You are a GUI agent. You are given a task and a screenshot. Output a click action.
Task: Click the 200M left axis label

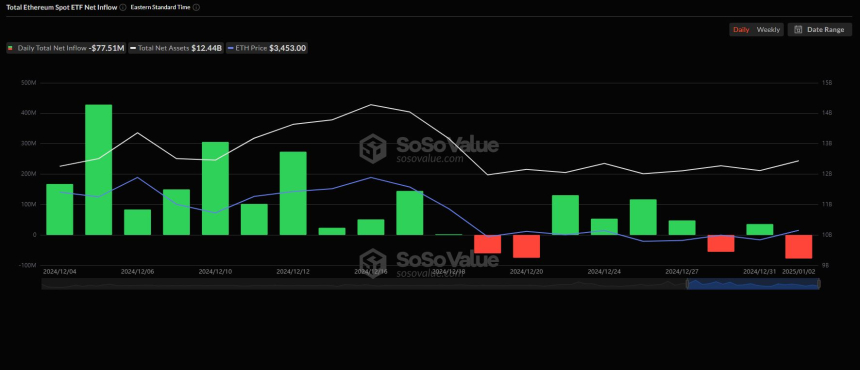[29, 174]
